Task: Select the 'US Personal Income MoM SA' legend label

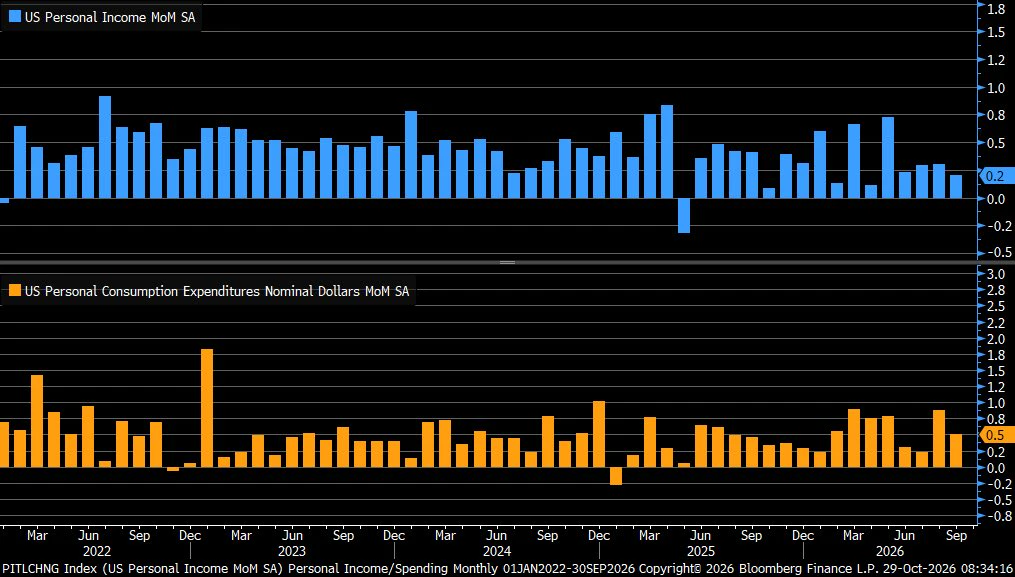Action: [109, 18]
